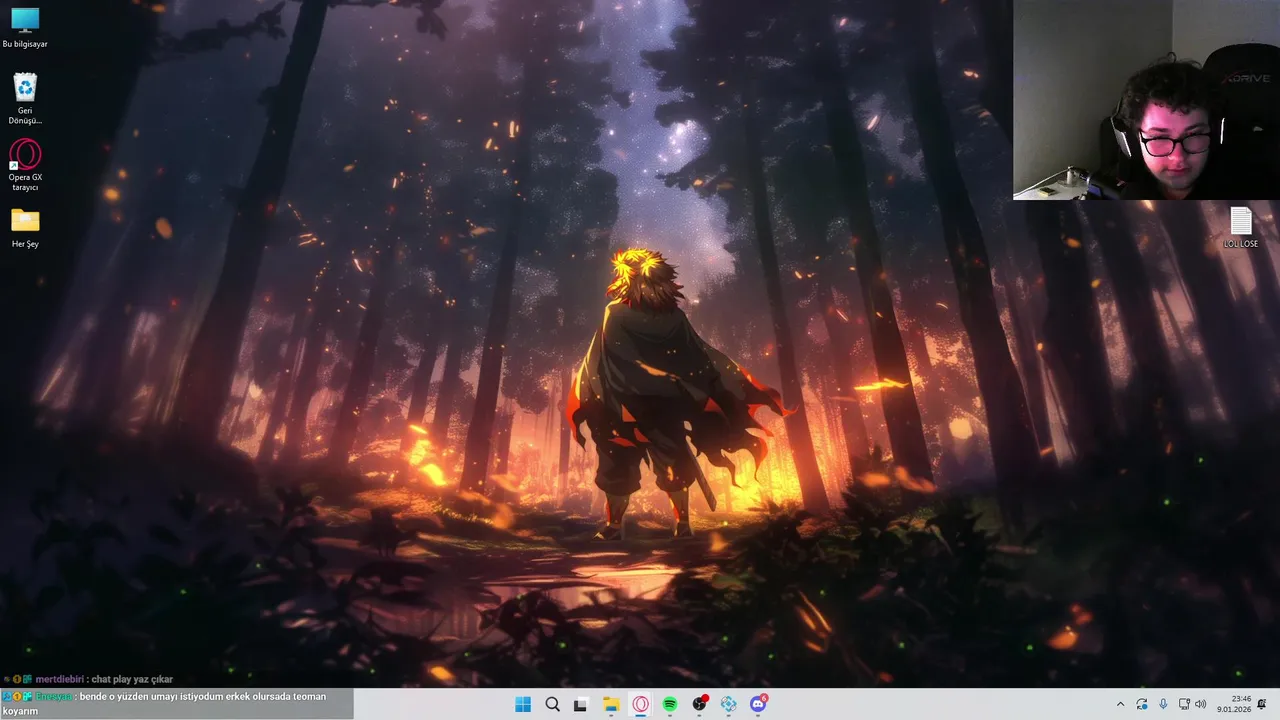Open File Explorer from the taskbar

(611, 704)
